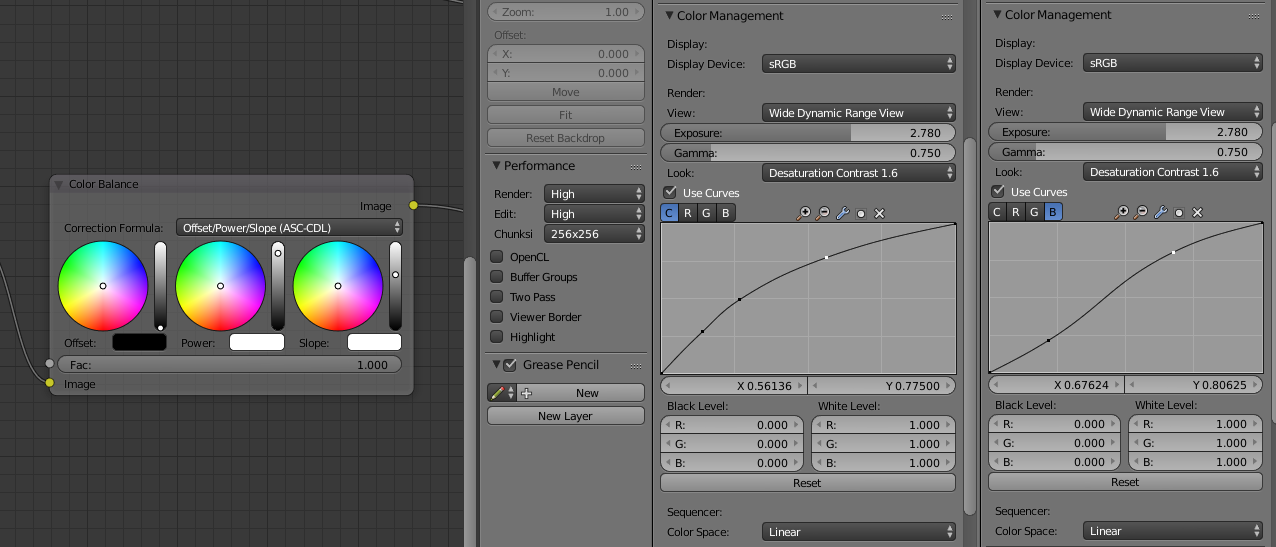Open curve tools wrench above Y 0.80625 curve
This screenshot has height=547, width=1276.
(x=1160, y=212)
